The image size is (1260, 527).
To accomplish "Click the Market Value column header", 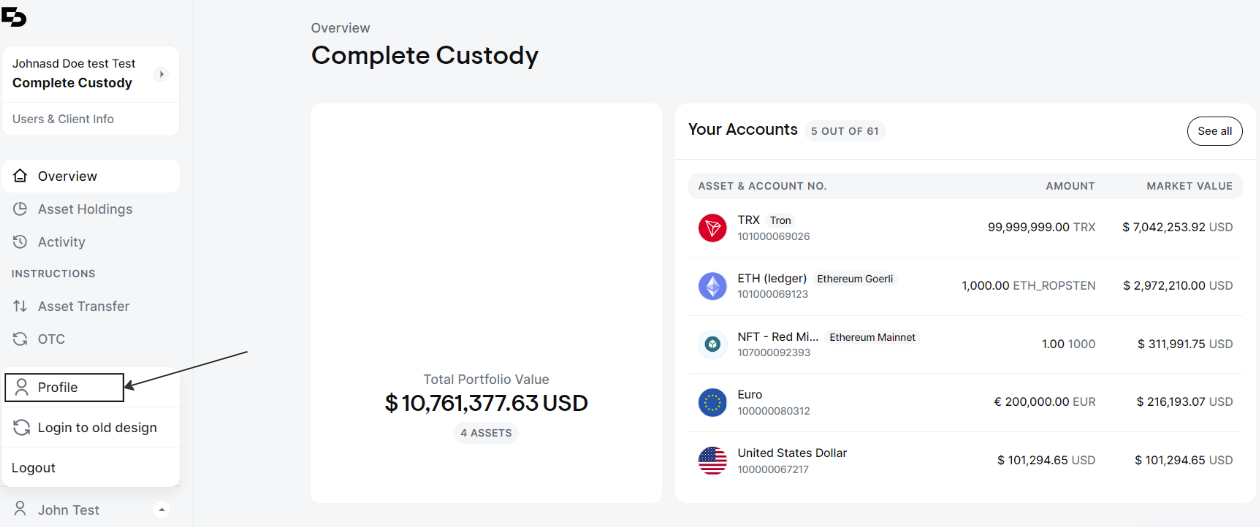I will 1175,186.
